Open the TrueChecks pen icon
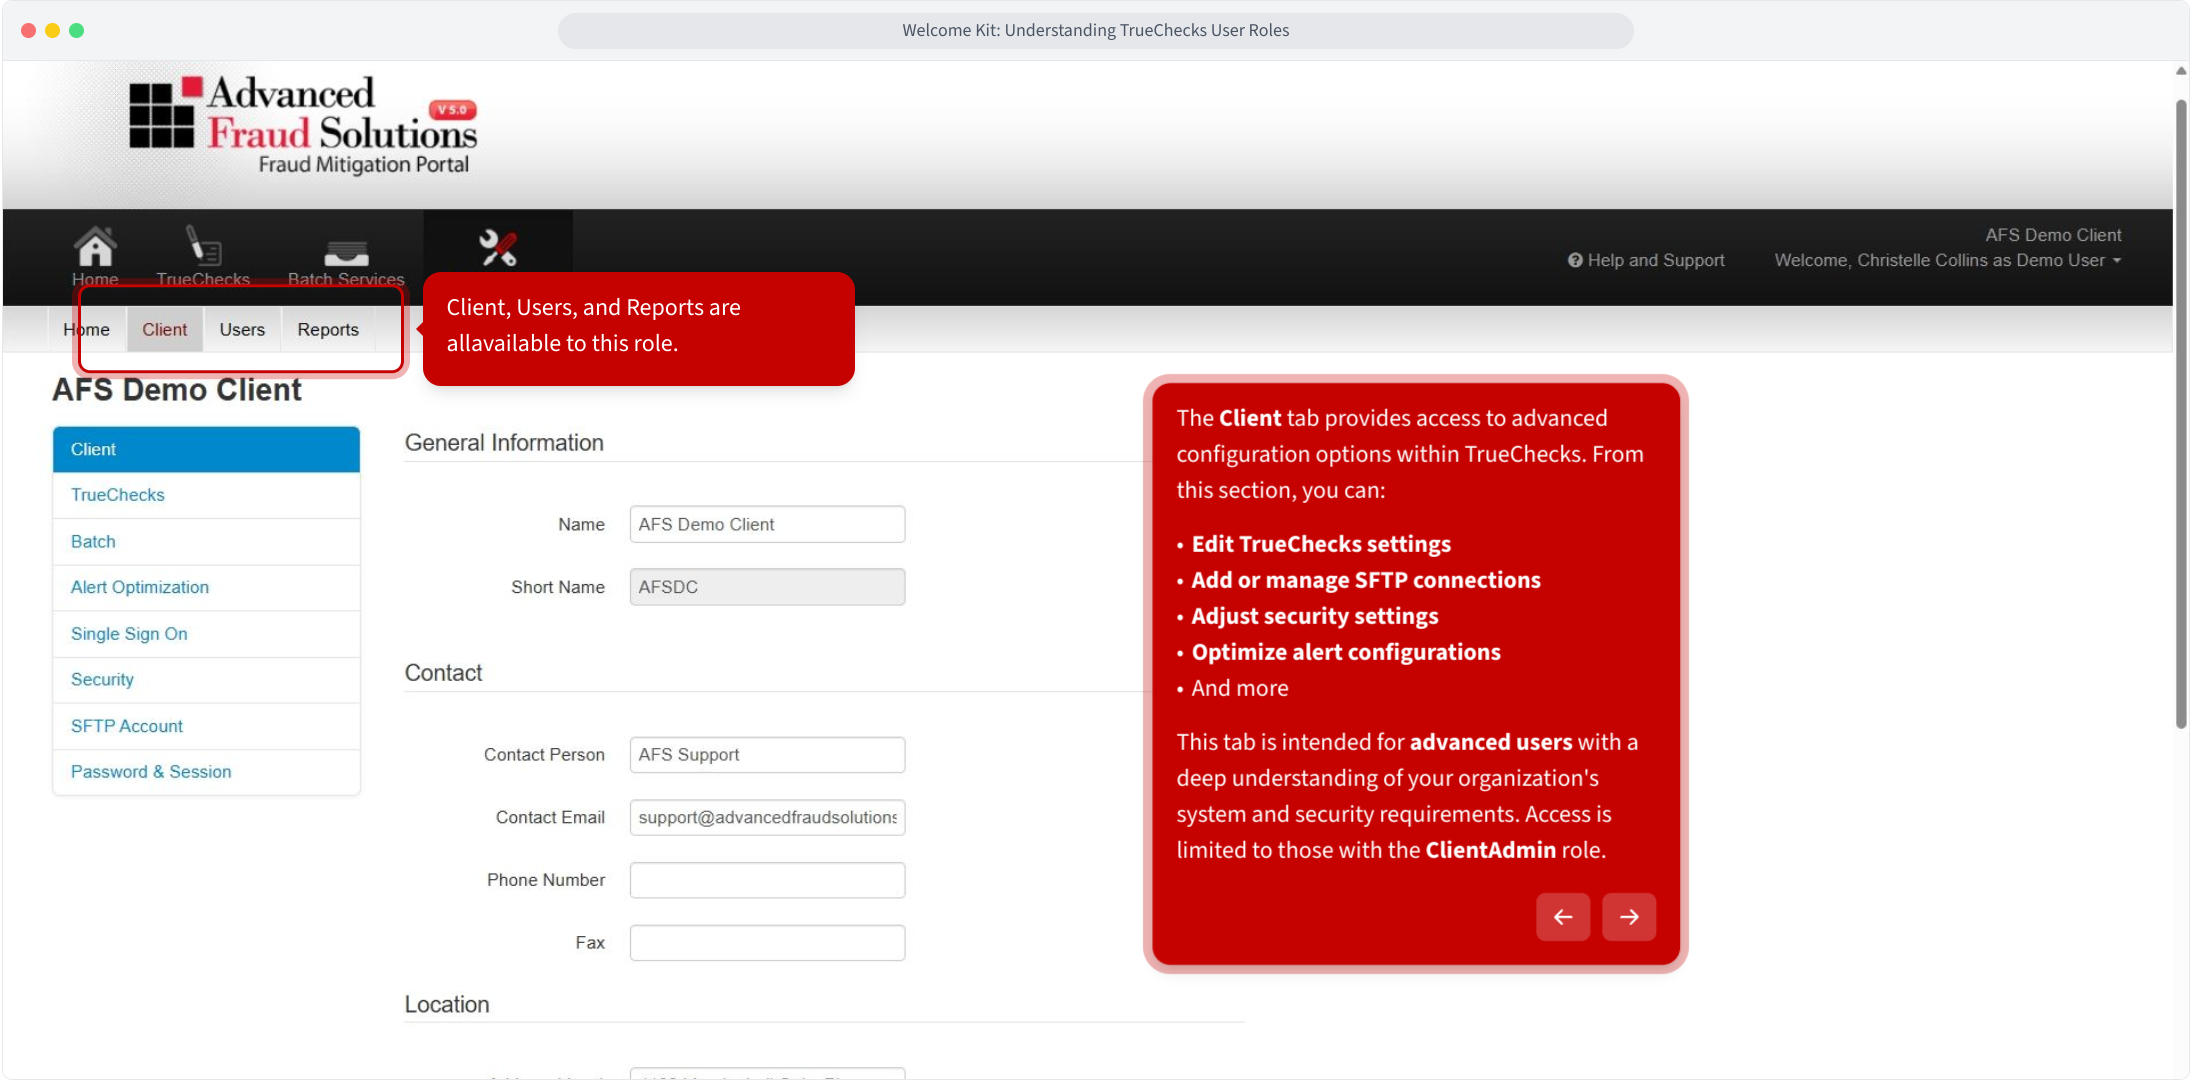Viewport: 2192px width, 1080px height. tap(203, 246)
